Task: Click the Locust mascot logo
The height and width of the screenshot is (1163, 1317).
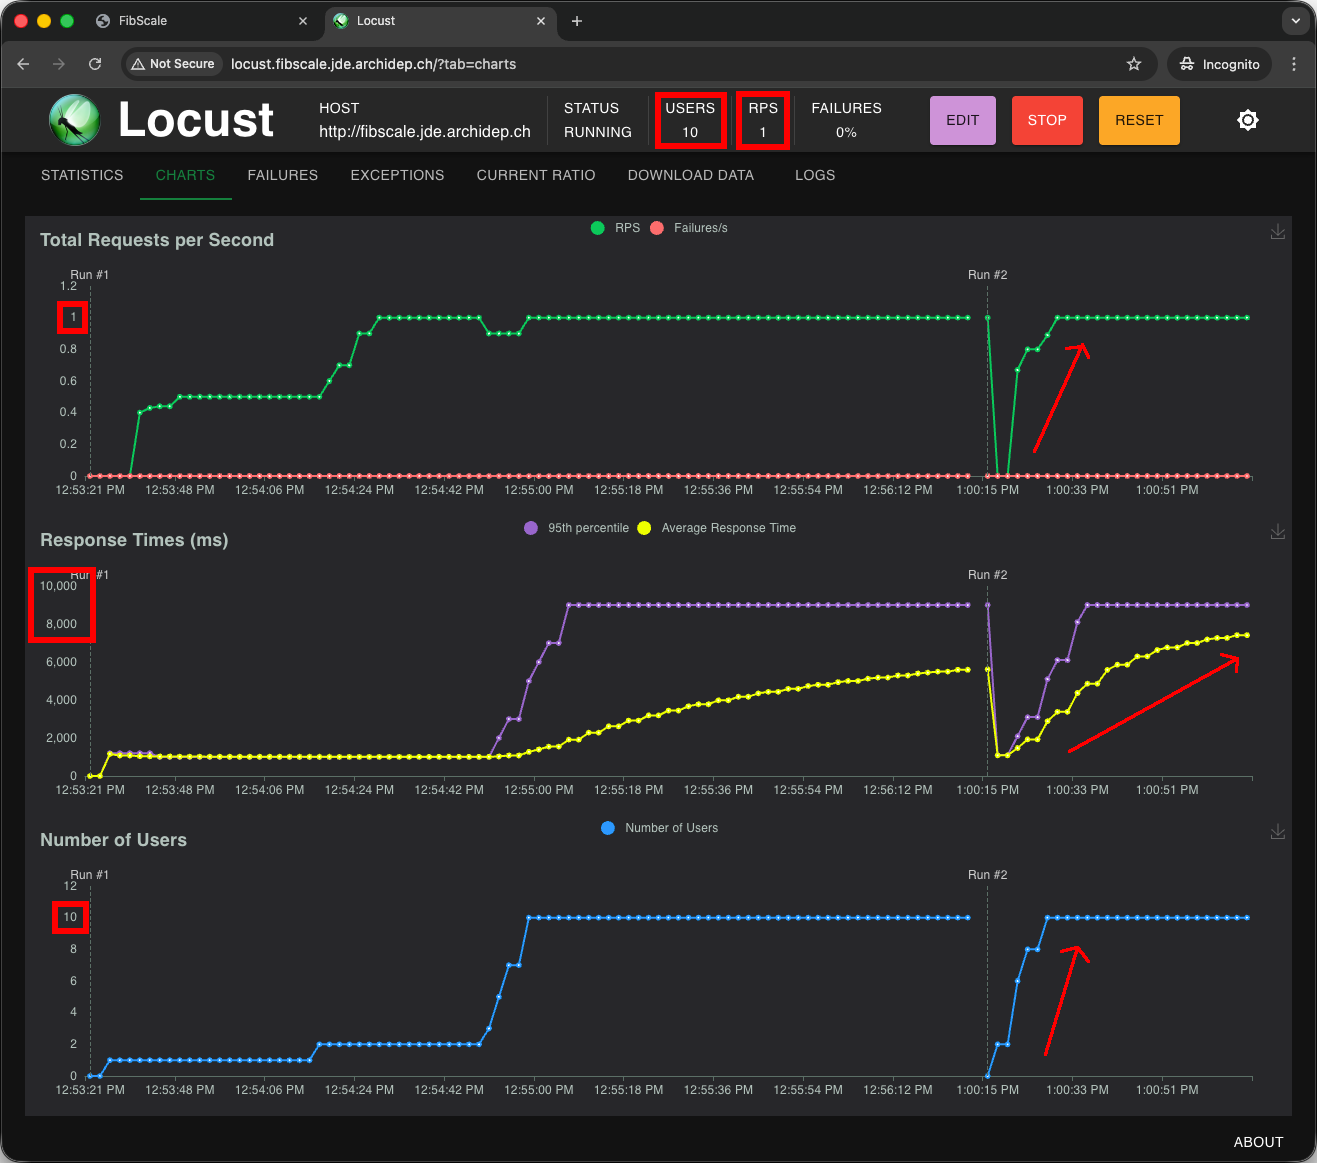Action: pos(74,120)
